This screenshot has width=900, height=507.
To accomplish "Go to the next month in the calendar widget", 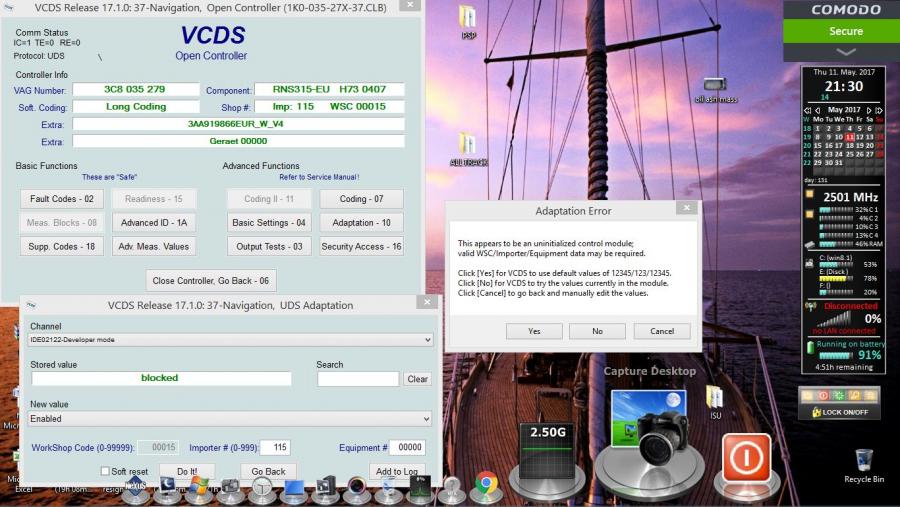I will (869, 110).
